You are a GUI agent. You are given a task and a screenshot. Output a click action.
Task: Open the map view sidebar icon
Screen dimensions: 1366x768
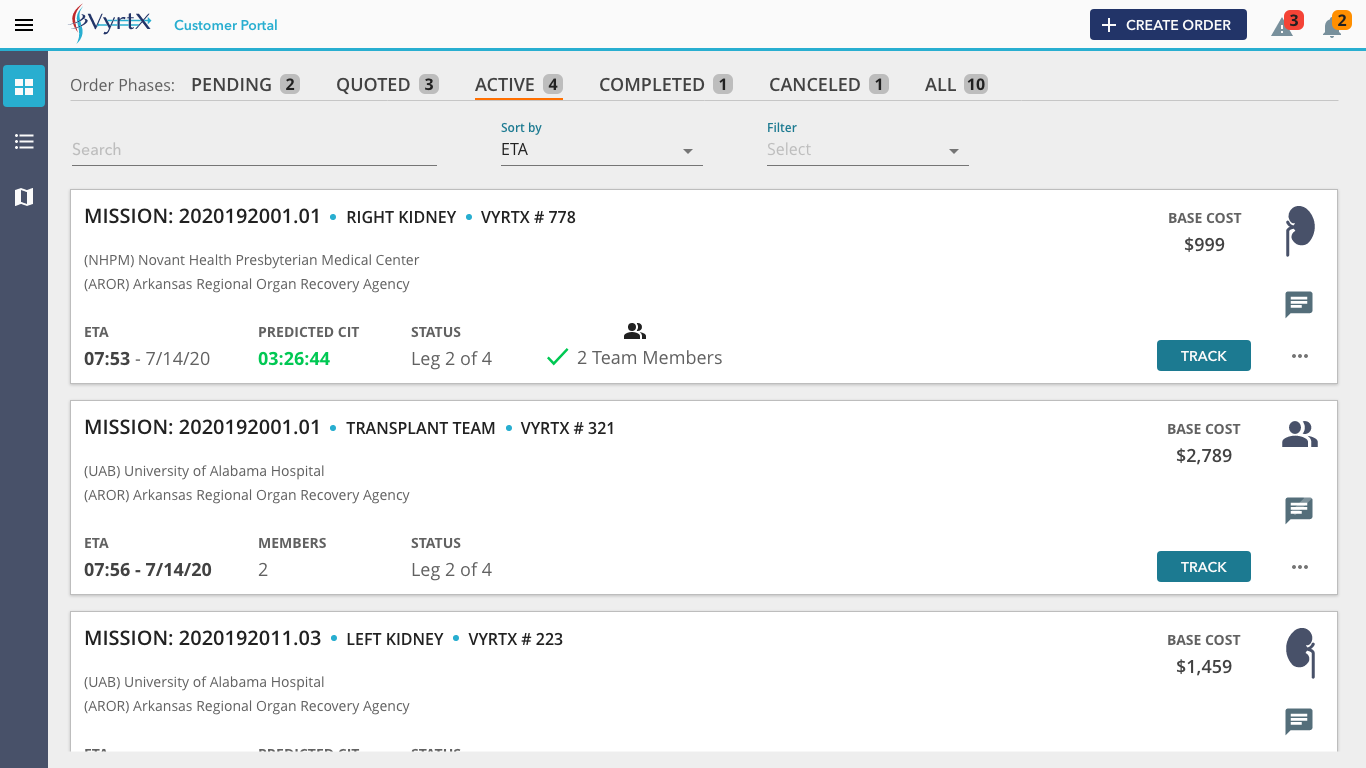pos(24,197)
